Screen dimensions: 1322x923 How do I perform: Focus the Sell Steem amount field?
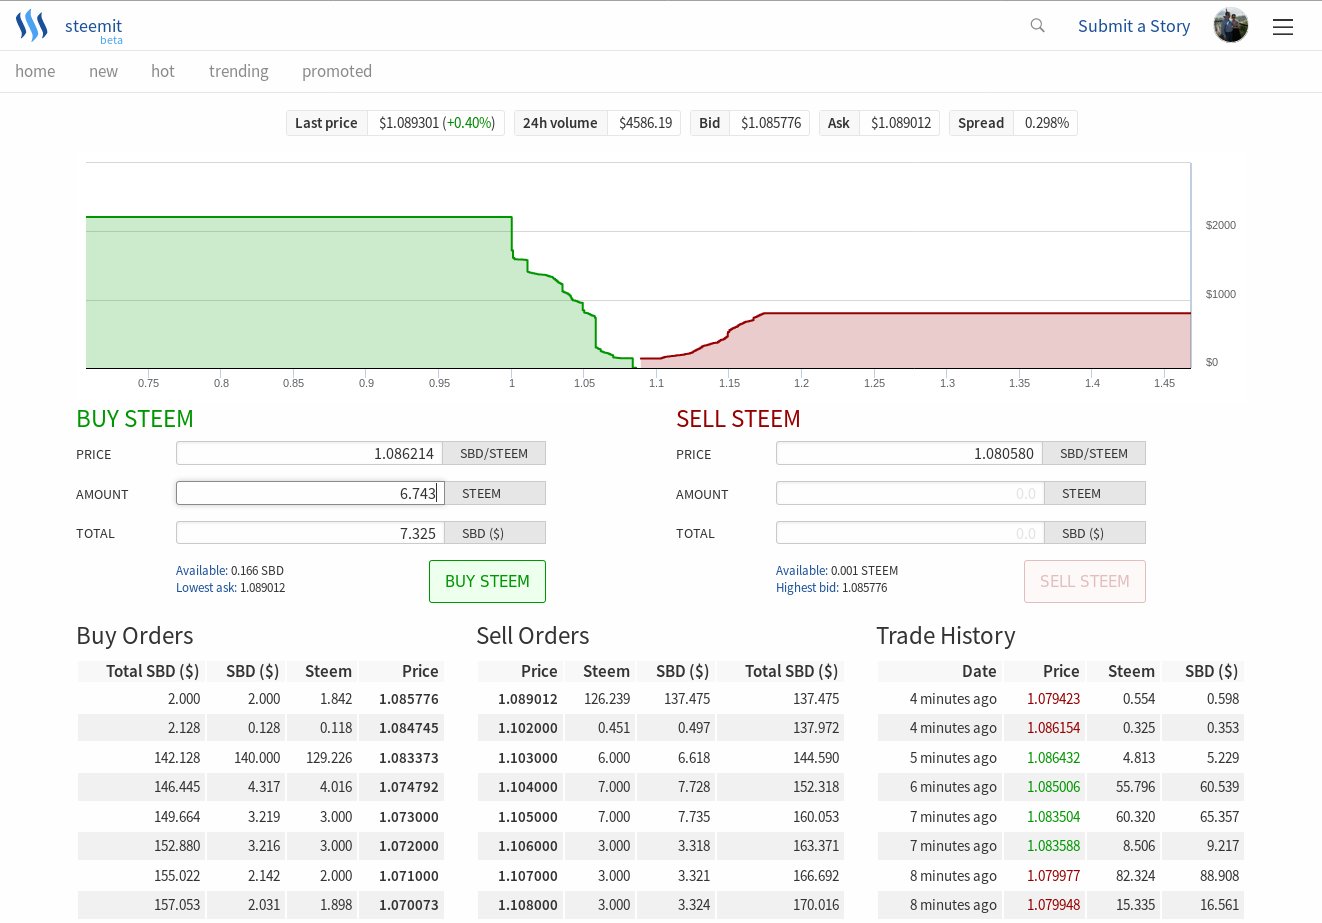tap(910, 493)
